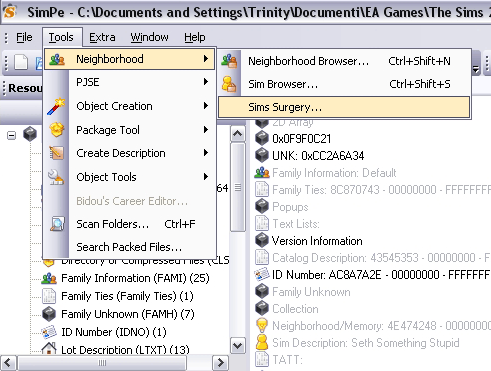Open the PJSE submenu
The image size is (491, 371).
(x=129, y=82)
